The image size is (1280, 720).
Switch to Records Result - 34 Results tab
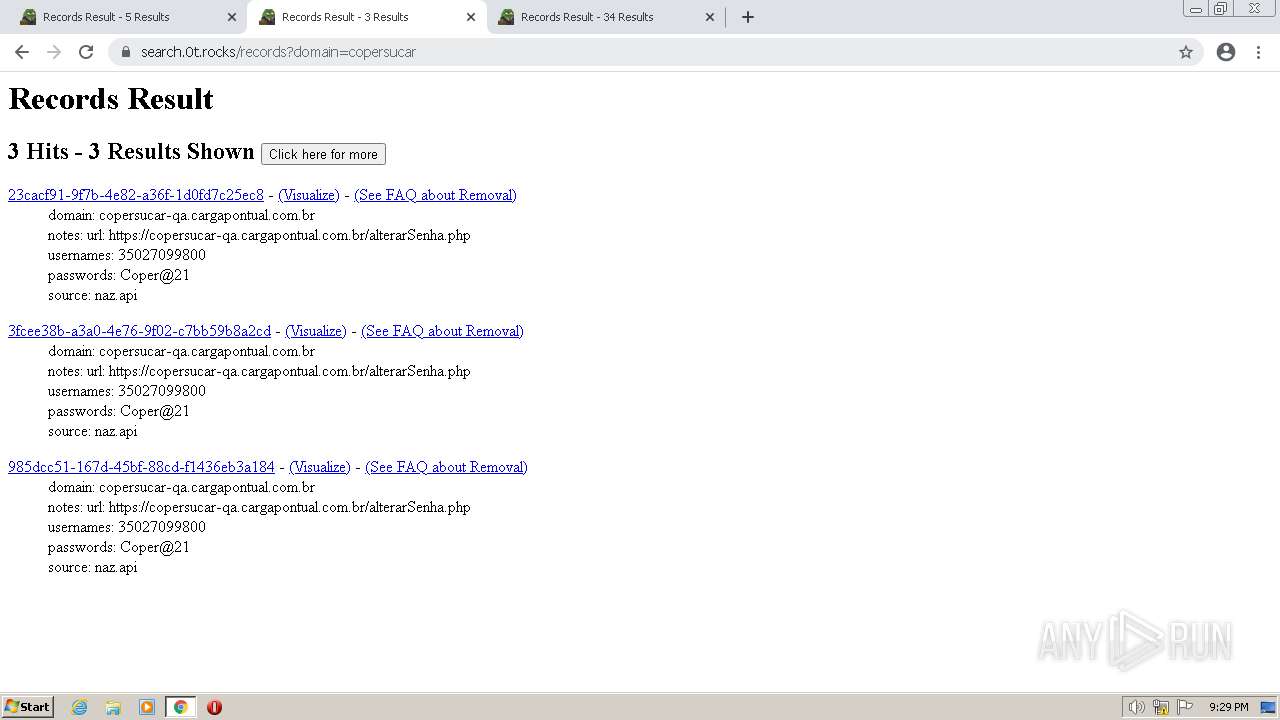tap(605, 17)
